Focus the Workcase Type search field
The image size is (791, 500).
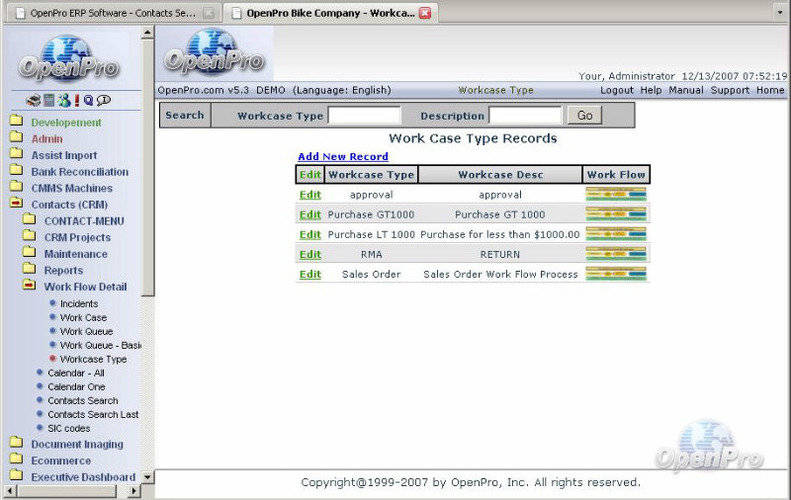pyautogui.click(x=364, y=116)
